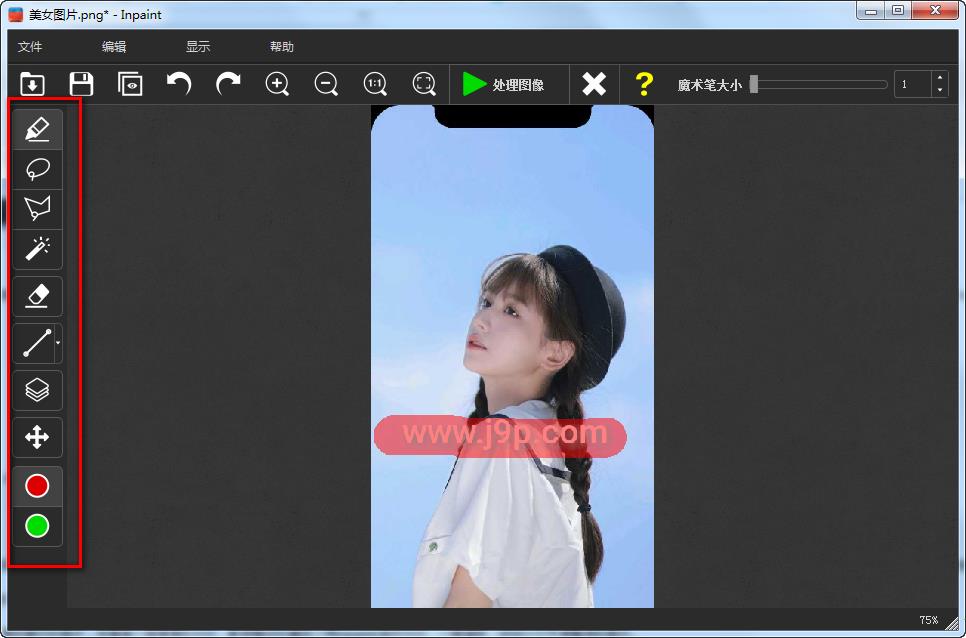Click the 魔术笔大小 slider handle
This screenshot has height=638, width=966.
click(754, 85)
